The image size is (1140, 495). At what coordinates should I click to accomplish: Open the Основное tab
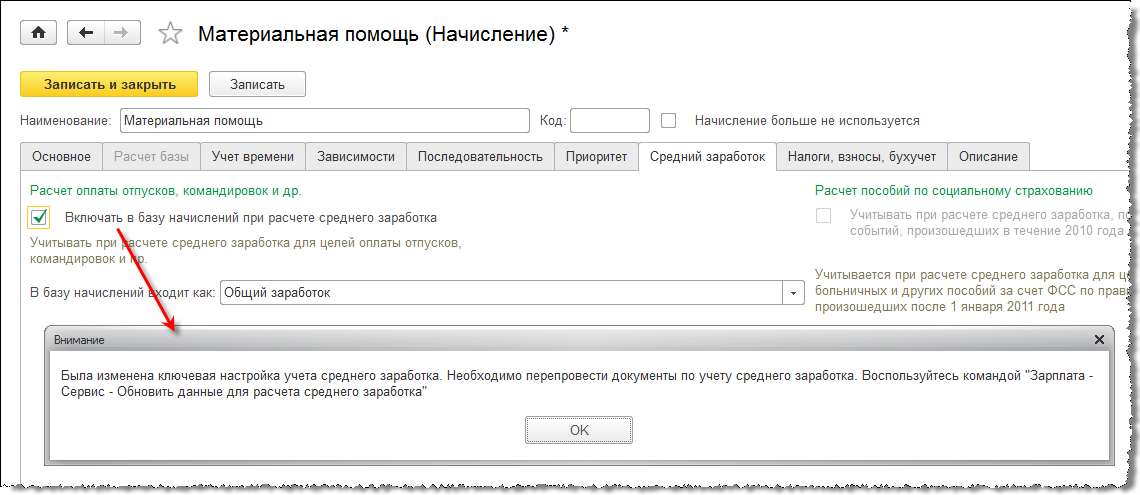[x=61, y=156]
